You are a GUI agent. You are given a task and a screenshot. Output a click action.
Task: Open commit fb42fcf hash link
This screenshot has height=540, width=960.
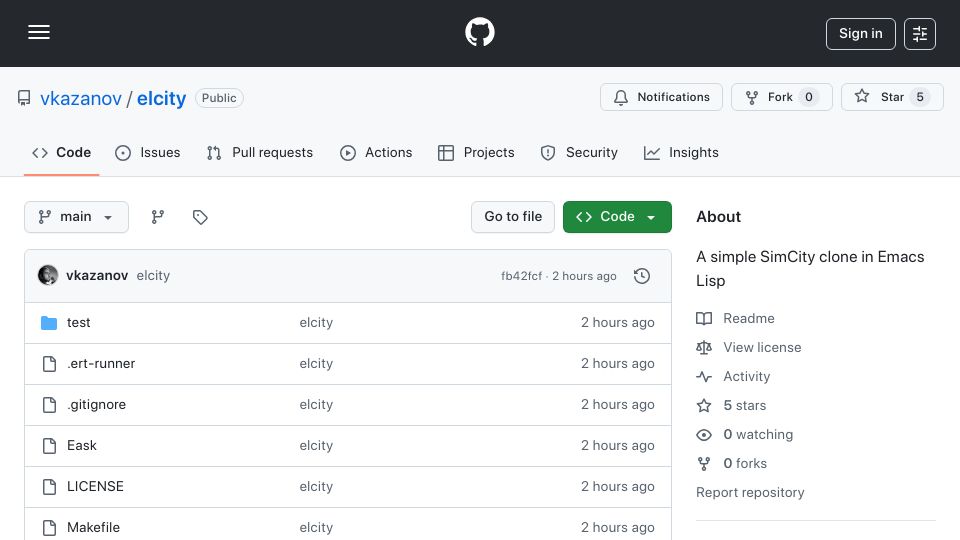coord(521,276)
